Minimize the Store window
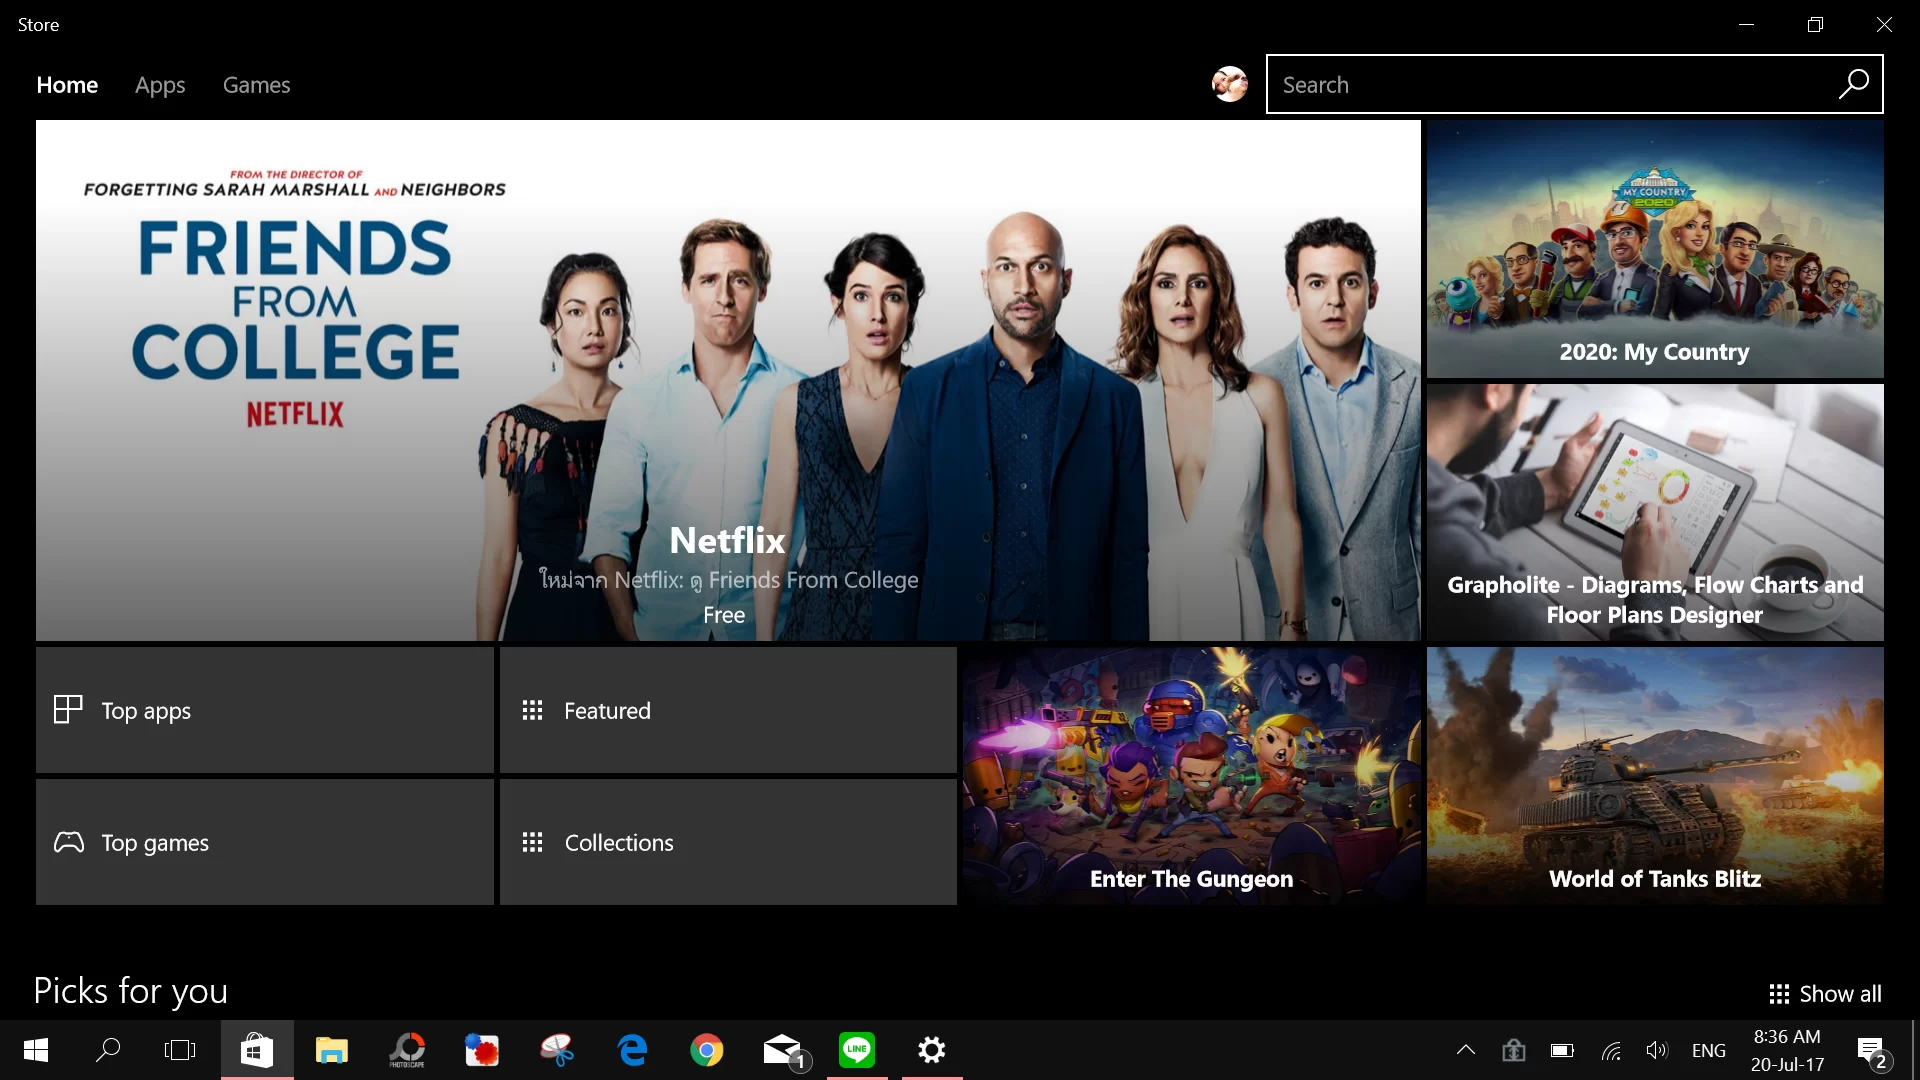This screenshot has width=1920, height=1080. click(x=1746, y=24)
